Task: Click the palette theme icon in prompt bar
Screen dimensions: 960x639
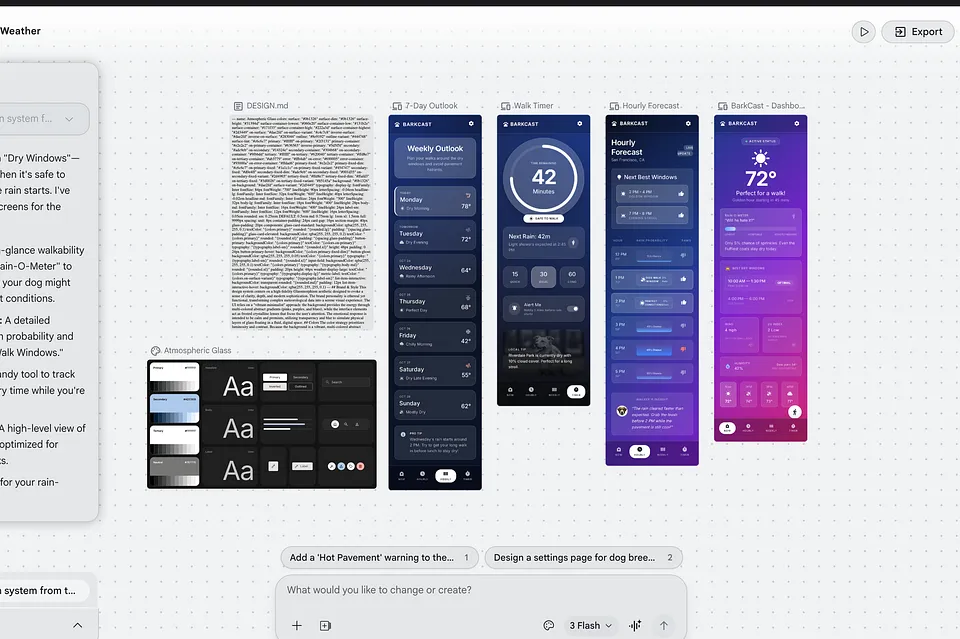Action: click(549, 626)
